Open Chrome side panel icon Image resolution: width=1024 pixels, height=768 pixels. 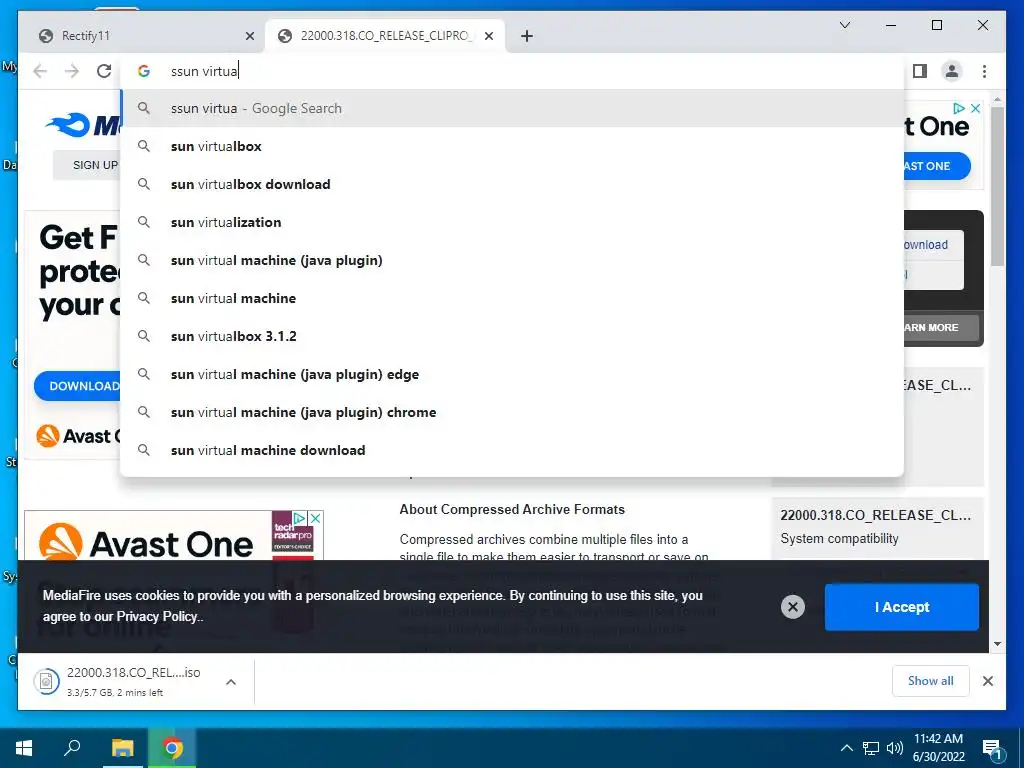click(920, 71)
